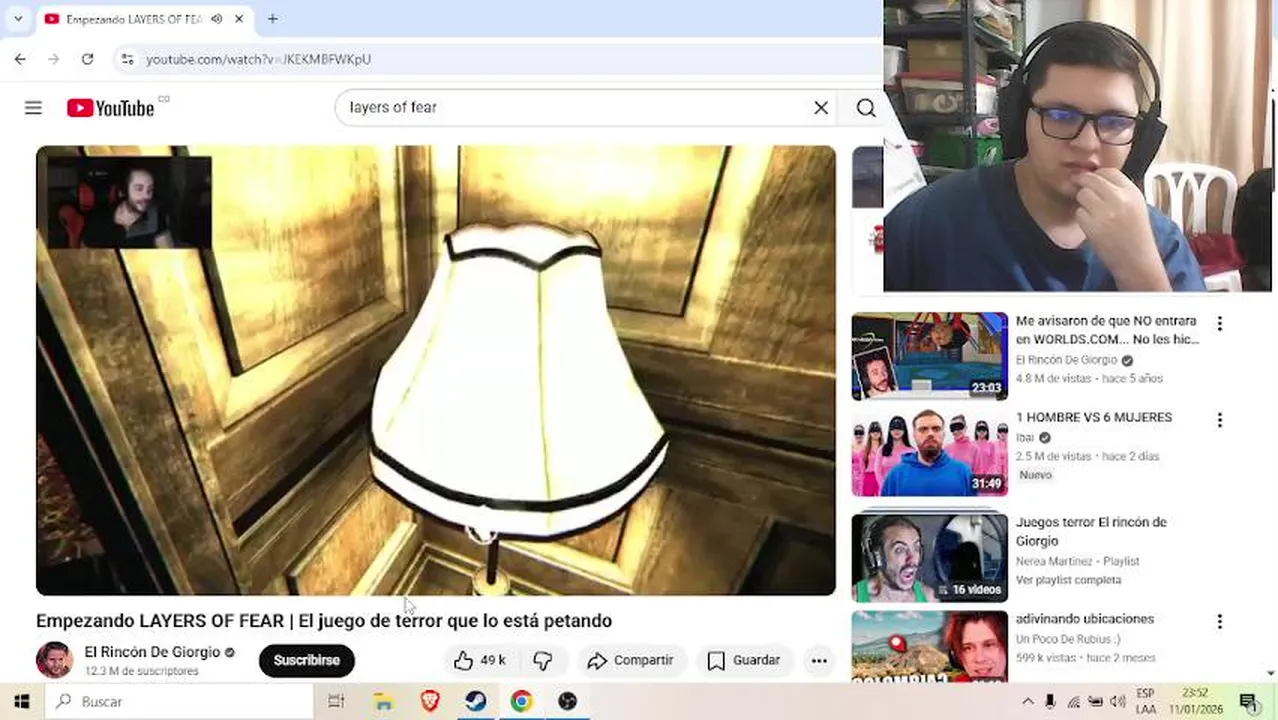Click 'Un Poco De Rubius :)' channel name
Screen dimensions: 1278x720
pos(1068,639)
